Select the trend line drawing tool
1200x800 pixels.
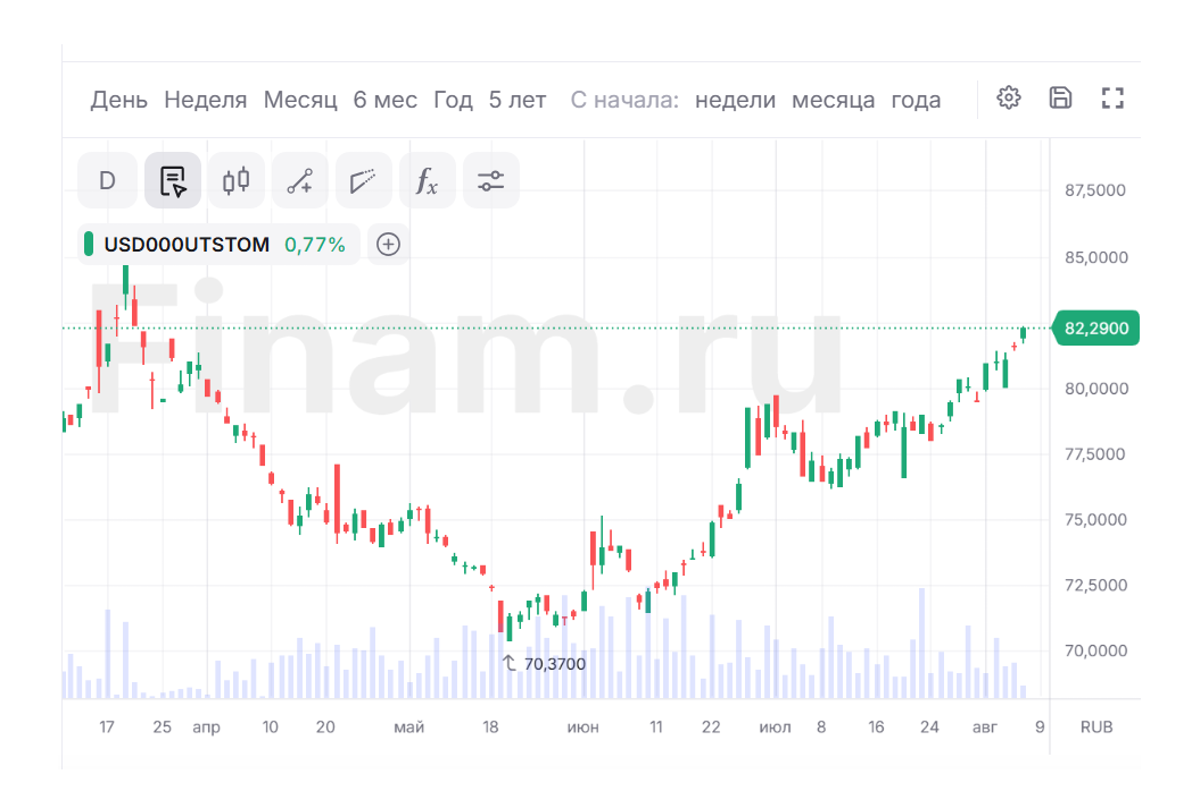pyautogui.click(x=300, y=181)
